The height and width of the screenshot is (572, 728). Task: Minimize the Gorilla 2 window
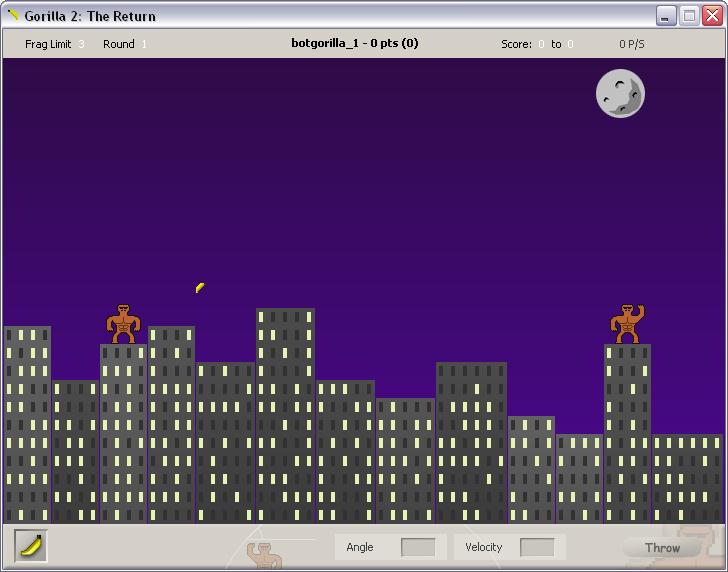(x=666, y=16)
